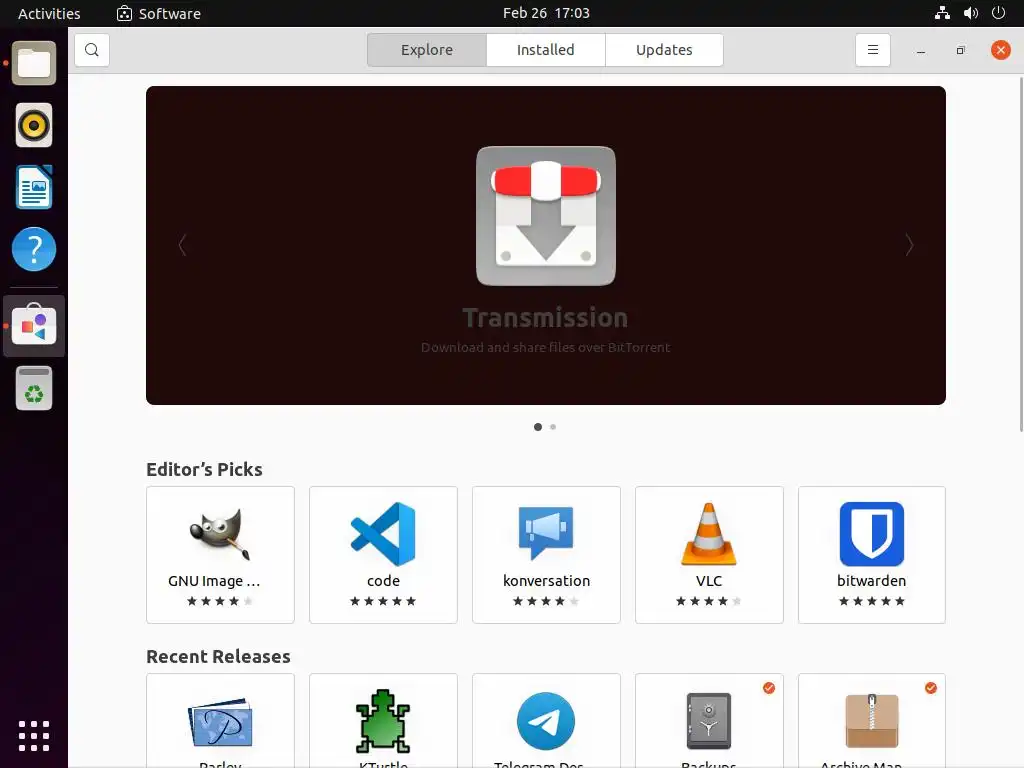
Task: Click the bitwarden star rating
Action: [x=872, y=601]
